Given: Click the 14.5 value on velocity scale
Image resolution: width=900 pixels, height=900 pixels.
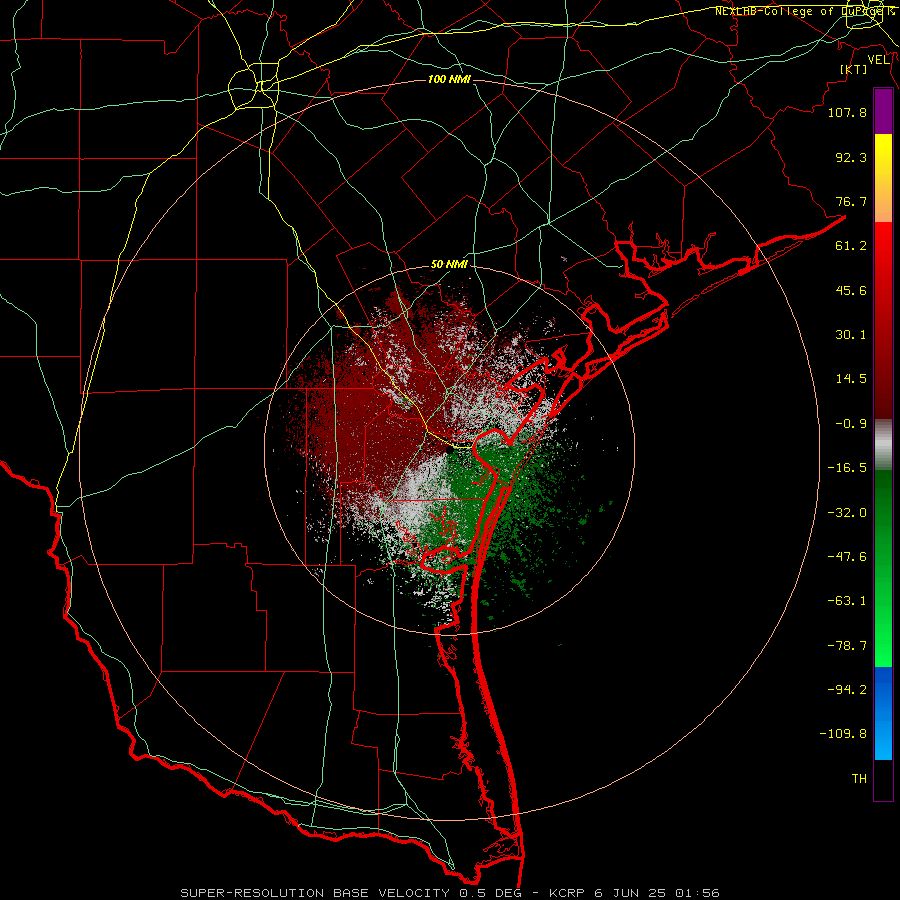Looking at the screenshot, I should (x=851, y=379).
